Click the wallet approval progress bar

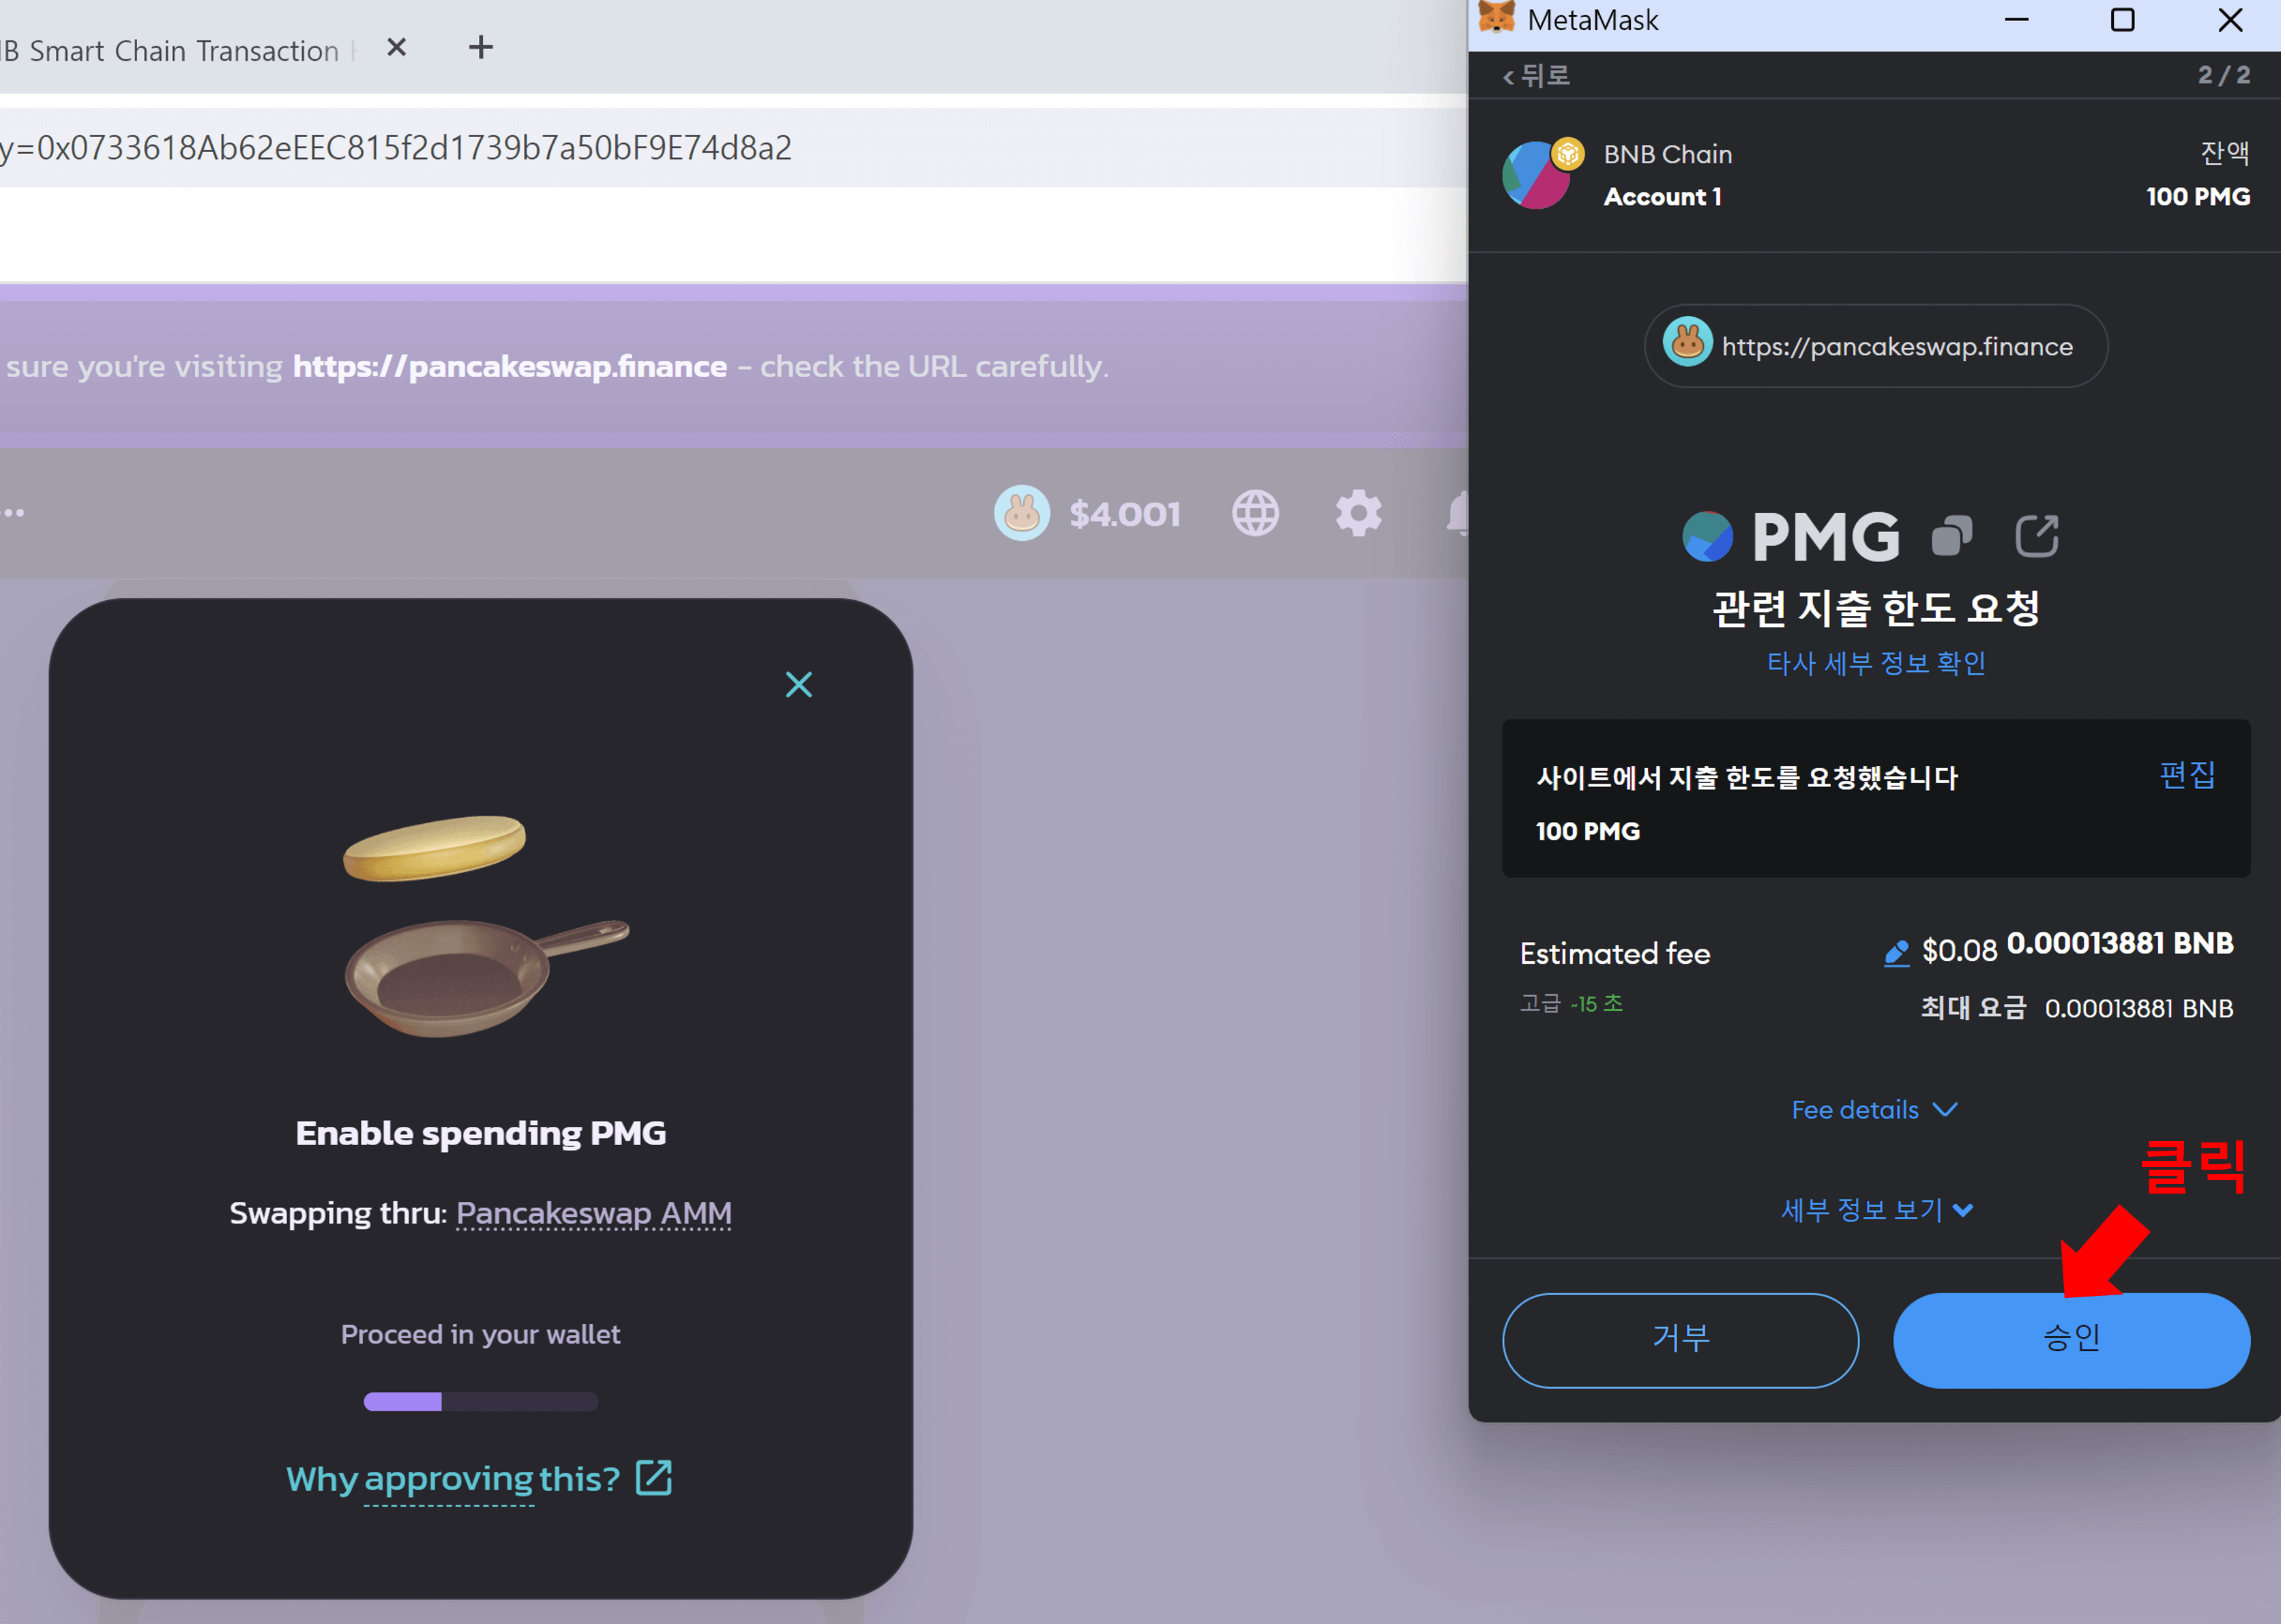click(481, 1401)
